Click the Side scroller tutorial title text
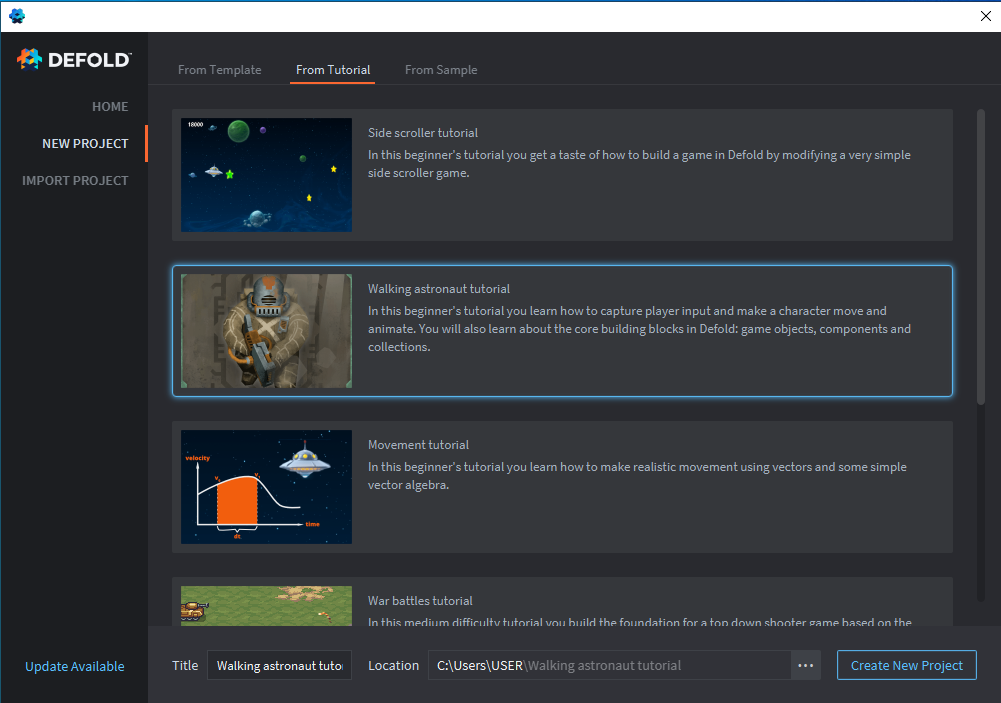The image size is (1001, 703). coord(423,133)
